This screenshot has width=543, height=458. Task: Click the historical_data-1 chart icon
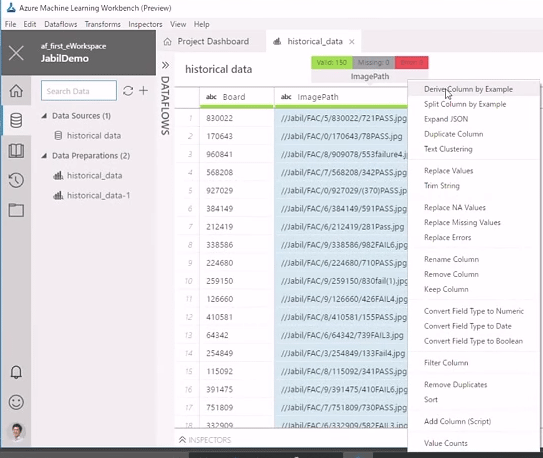58,195
